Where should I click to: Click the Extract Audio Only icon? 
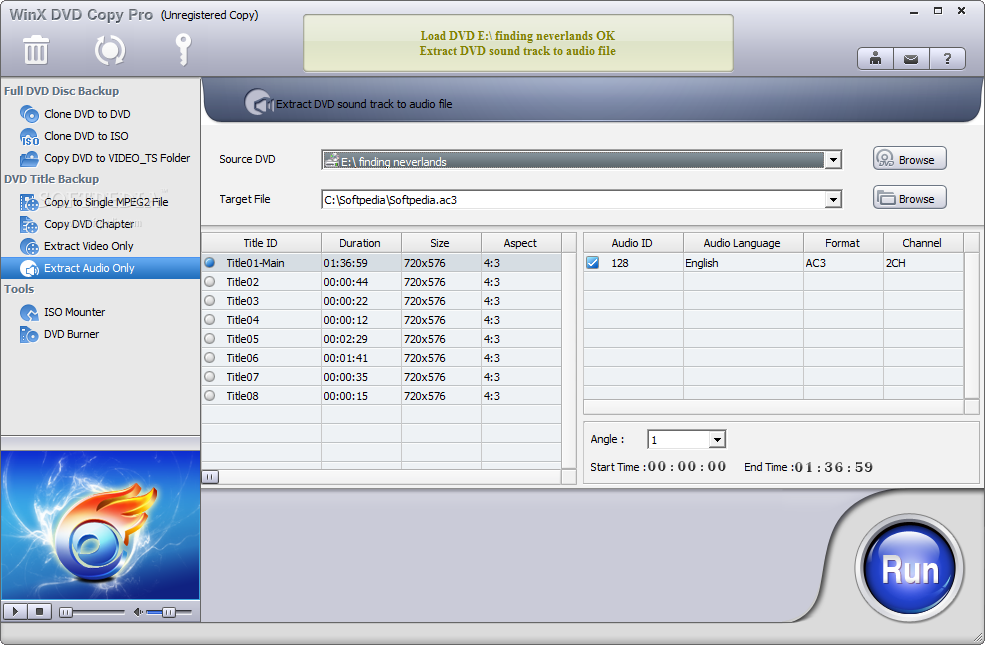[x=29, y=268]
